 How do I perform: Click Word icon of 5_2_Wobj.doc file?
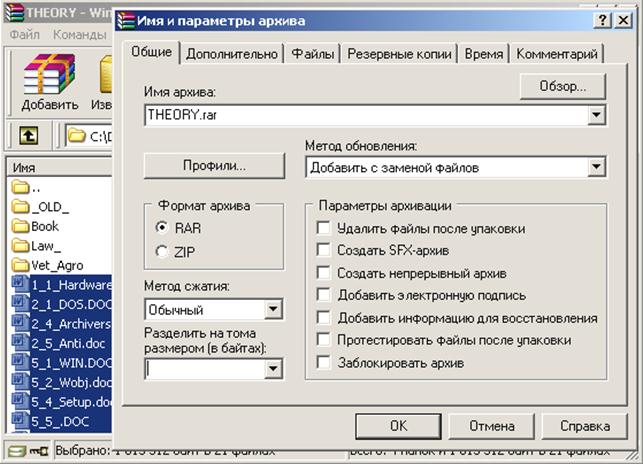[20, 382]
